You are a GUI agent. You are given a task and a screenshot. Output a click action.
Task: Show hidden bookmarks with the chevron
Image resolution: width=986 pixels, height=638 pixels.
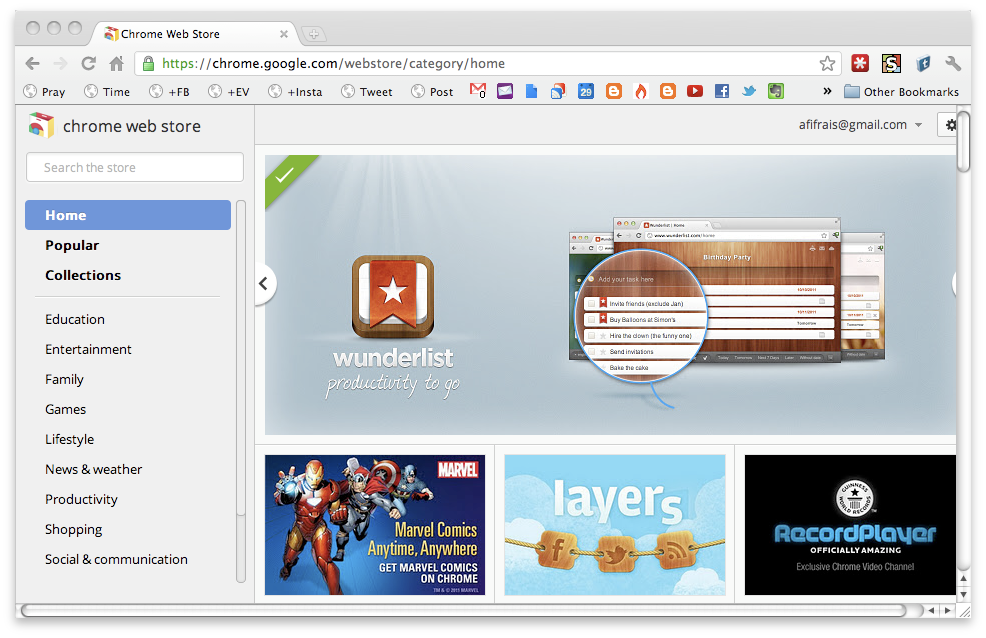(828, 91)
